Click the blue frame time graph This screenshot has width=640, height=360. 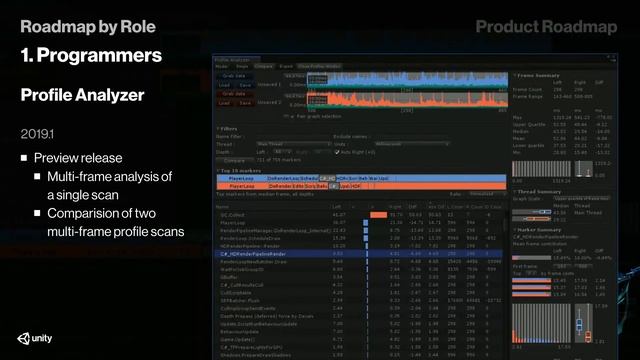tap(407, 80)
